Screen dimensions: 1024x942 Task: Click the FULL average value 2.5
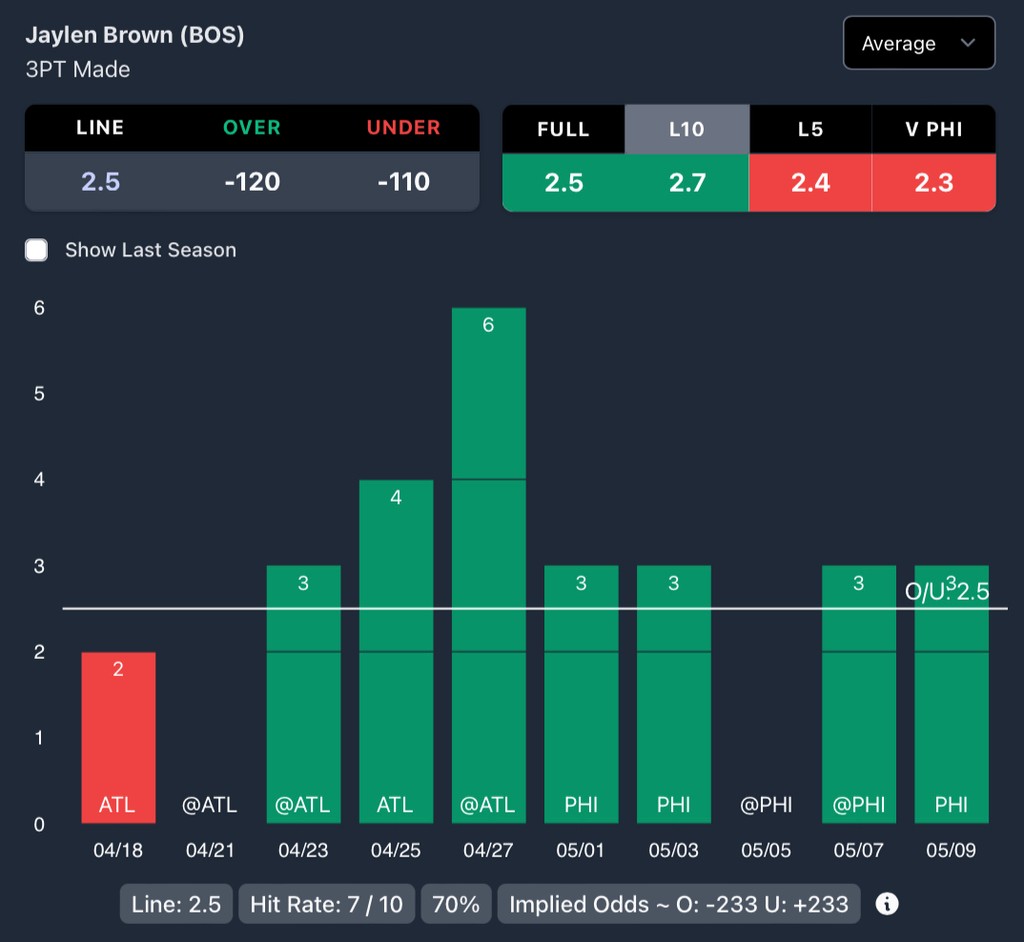[564, 183]
